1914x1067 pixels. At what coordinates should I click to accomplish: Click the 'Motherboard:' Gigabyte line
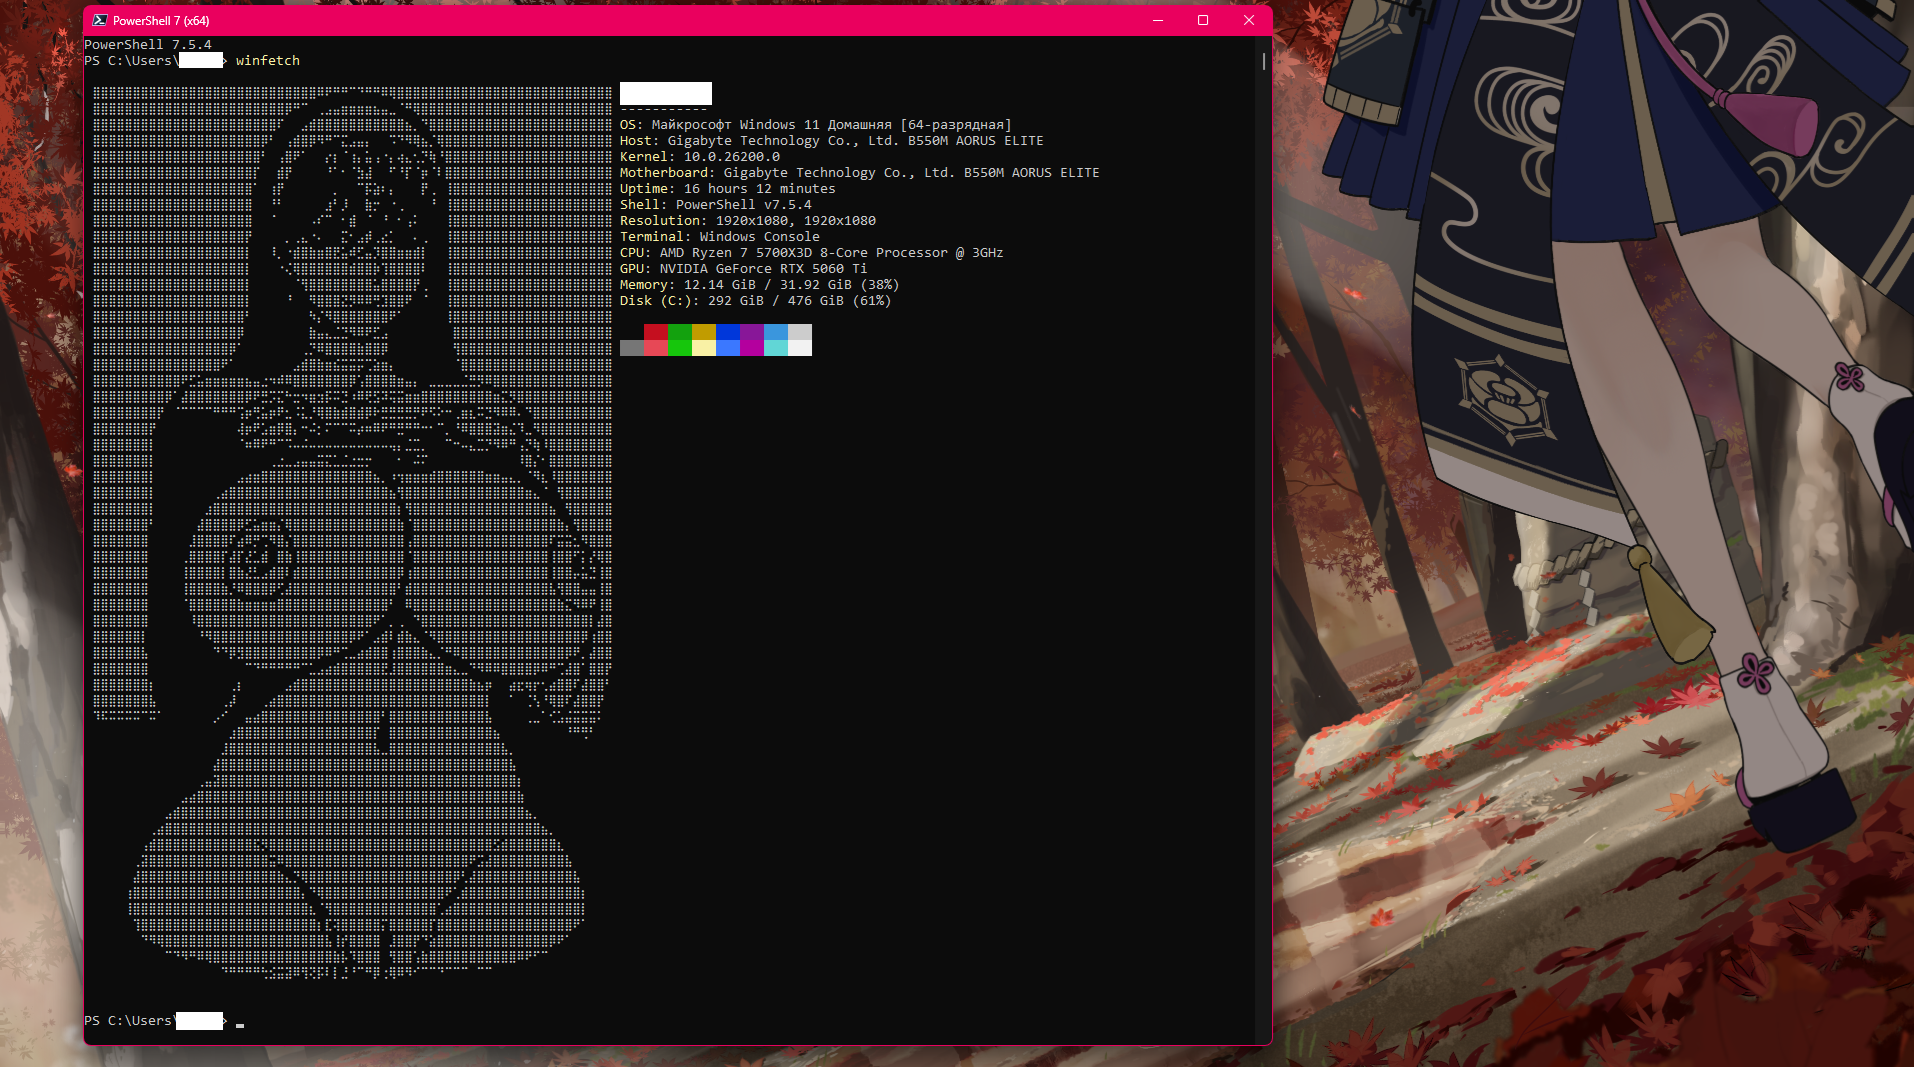click(x=860, y=173)
